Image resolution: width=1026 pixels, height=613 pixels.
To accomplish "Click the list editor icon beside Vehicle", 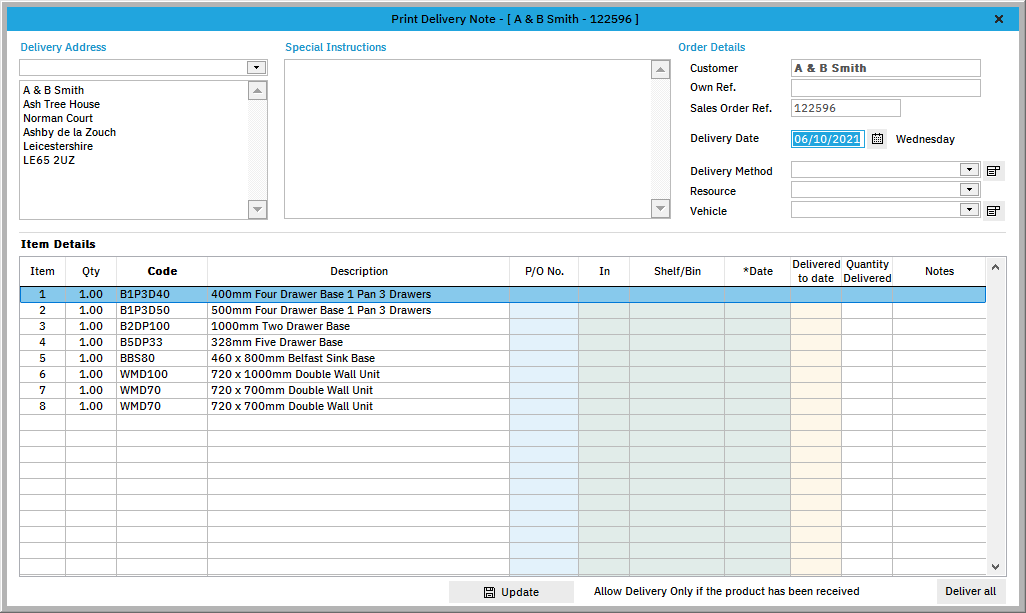I will pos(992,210).
